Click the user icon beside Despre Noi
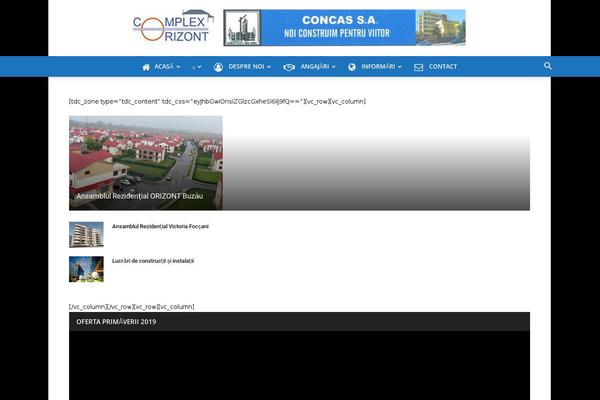This screenshot has height=400, width=600. 218,67
